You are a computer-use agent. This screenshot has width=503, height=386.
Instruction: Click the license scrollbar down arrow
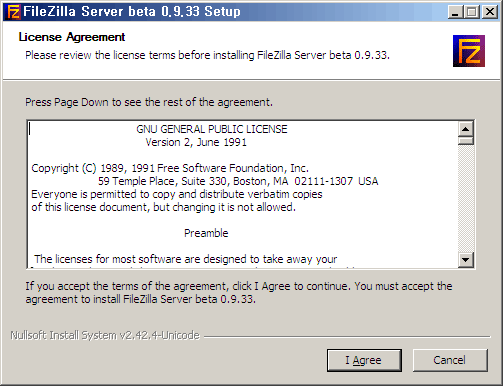(466, 259)
